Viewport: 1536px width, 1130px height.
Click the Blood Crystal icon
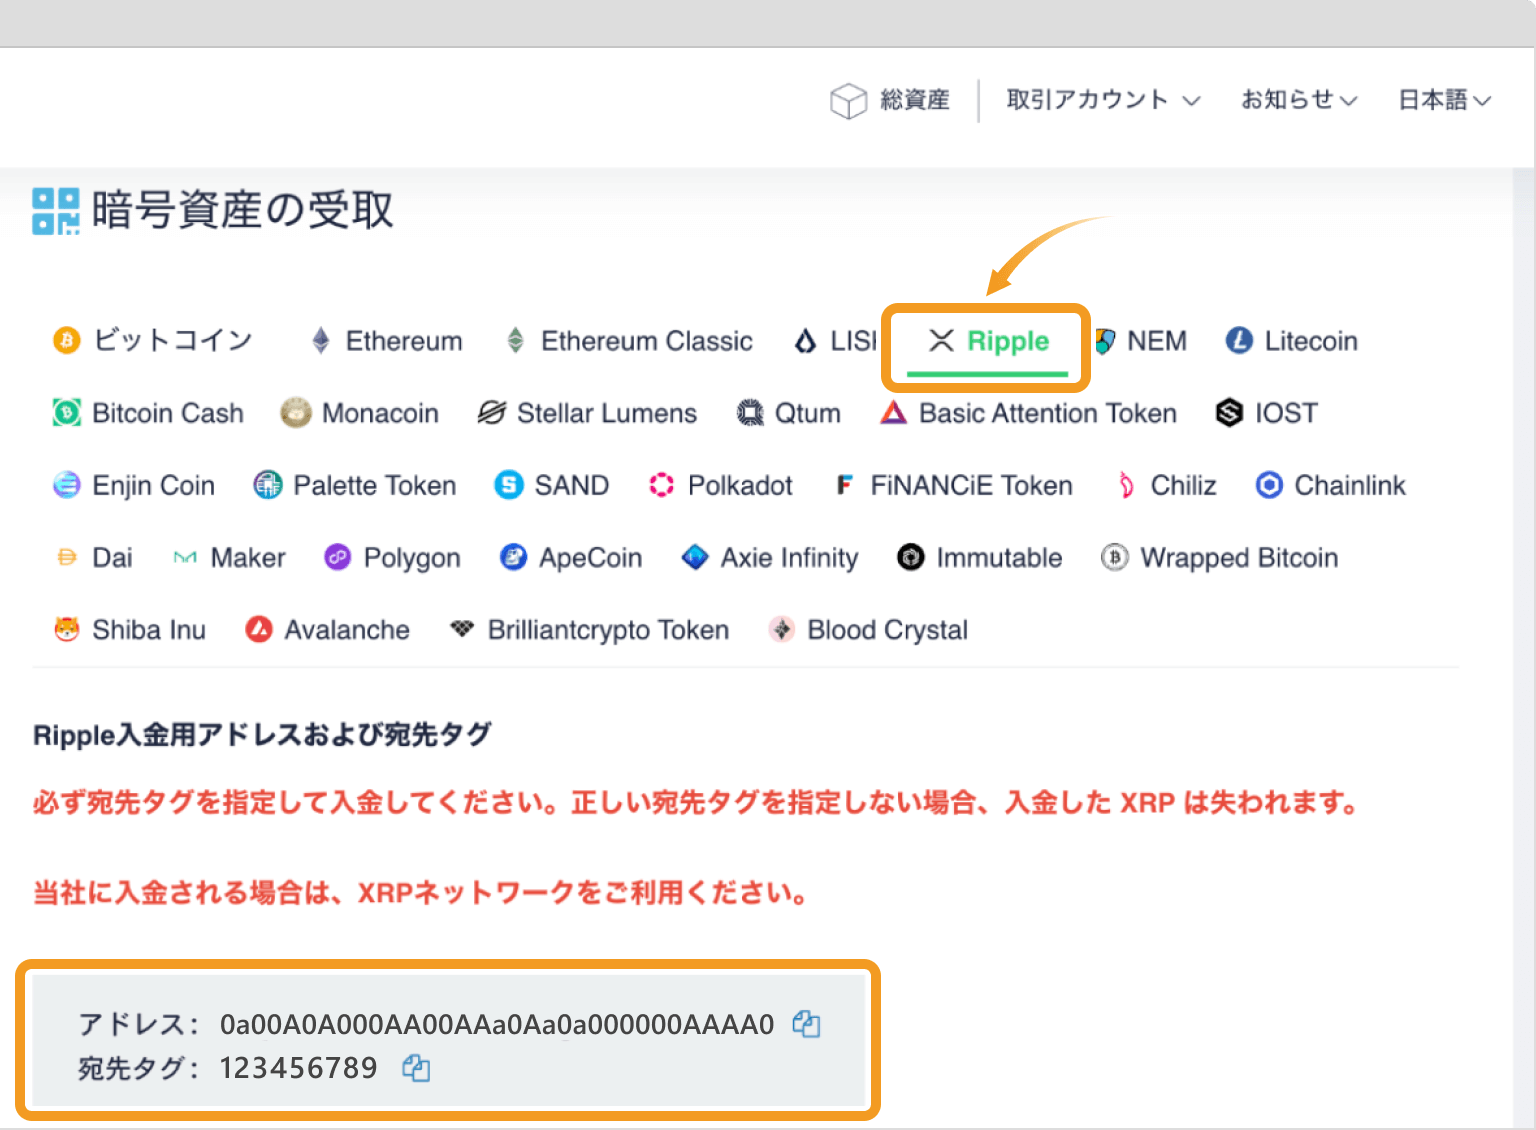coord(782,629)
